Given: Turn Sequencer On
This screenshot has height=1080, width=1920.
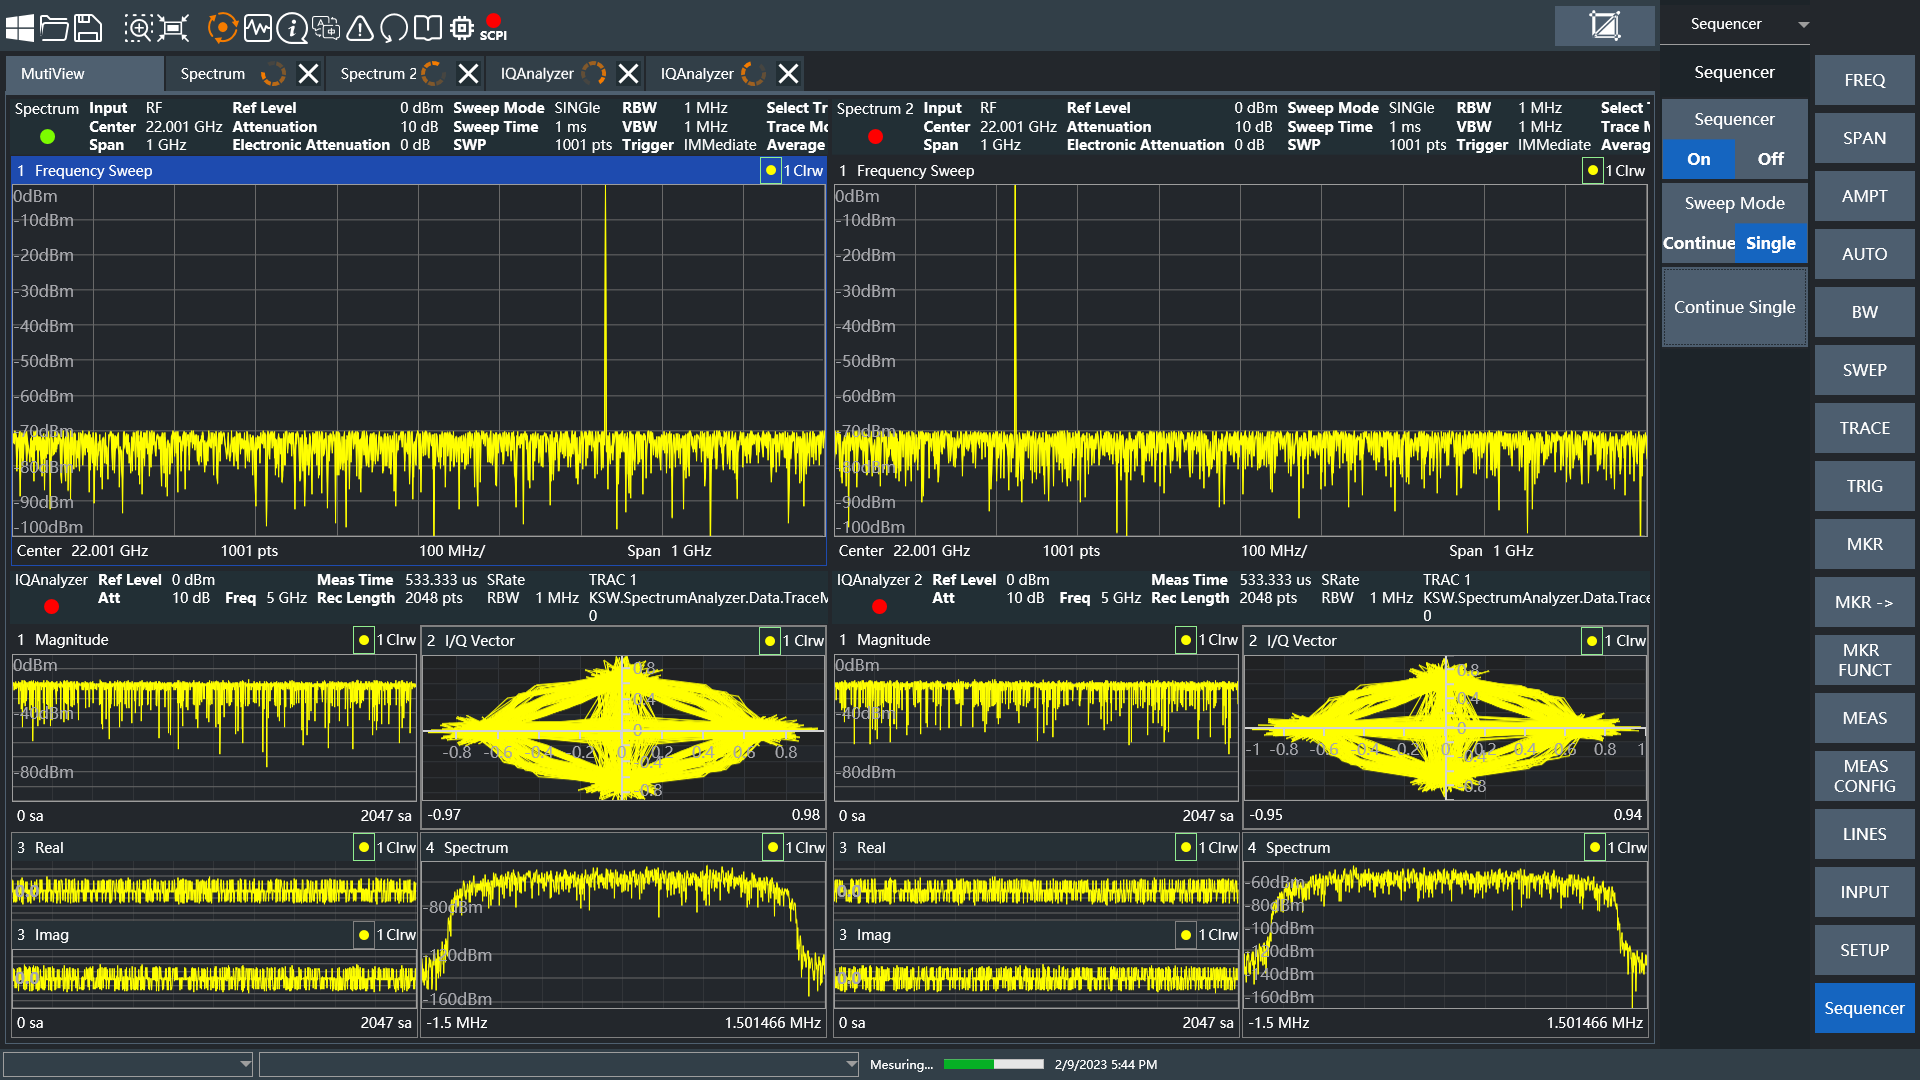Looking at the screenshot, I should tap(1698, 159).
